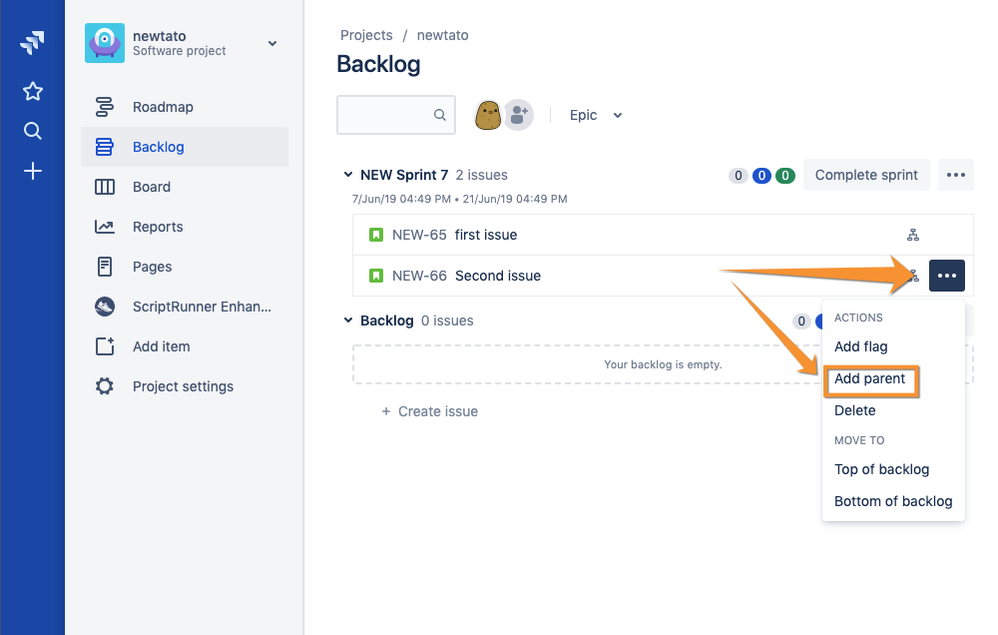Click the Jira logo icon

32,42
